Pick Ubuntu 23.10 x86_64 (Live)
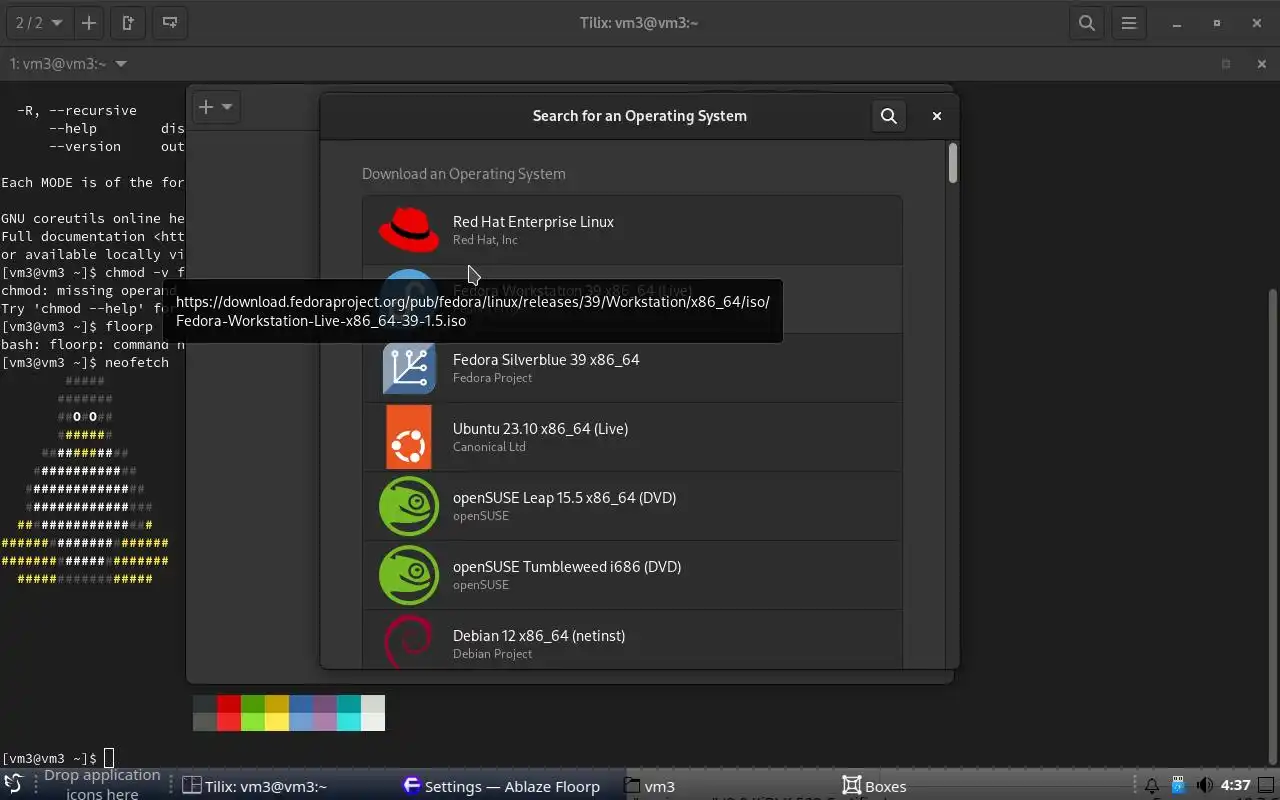This screenshot has width=1280, height=800. tap(633, 437)
